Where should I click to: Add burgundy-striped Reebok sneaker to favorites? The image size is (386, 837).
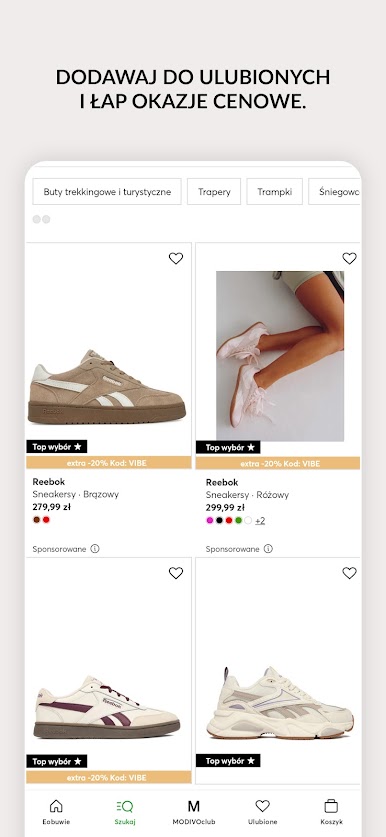[x=176, y=573]
